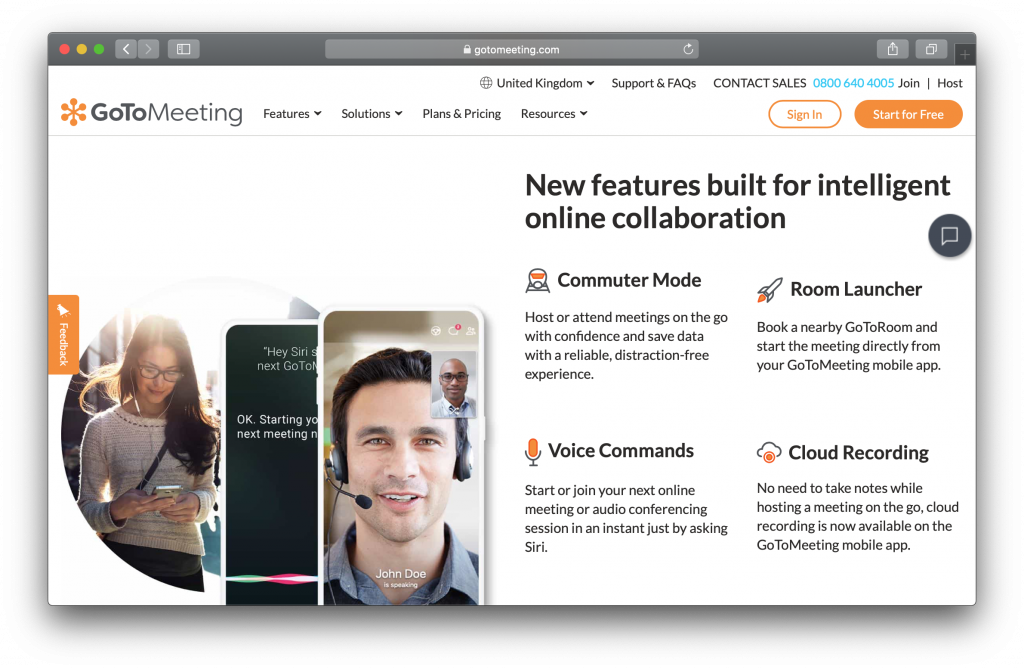The height and width of the screenshot is (669, 1024).
Task: Expand the Solutions menu
Action: (372, 114)
